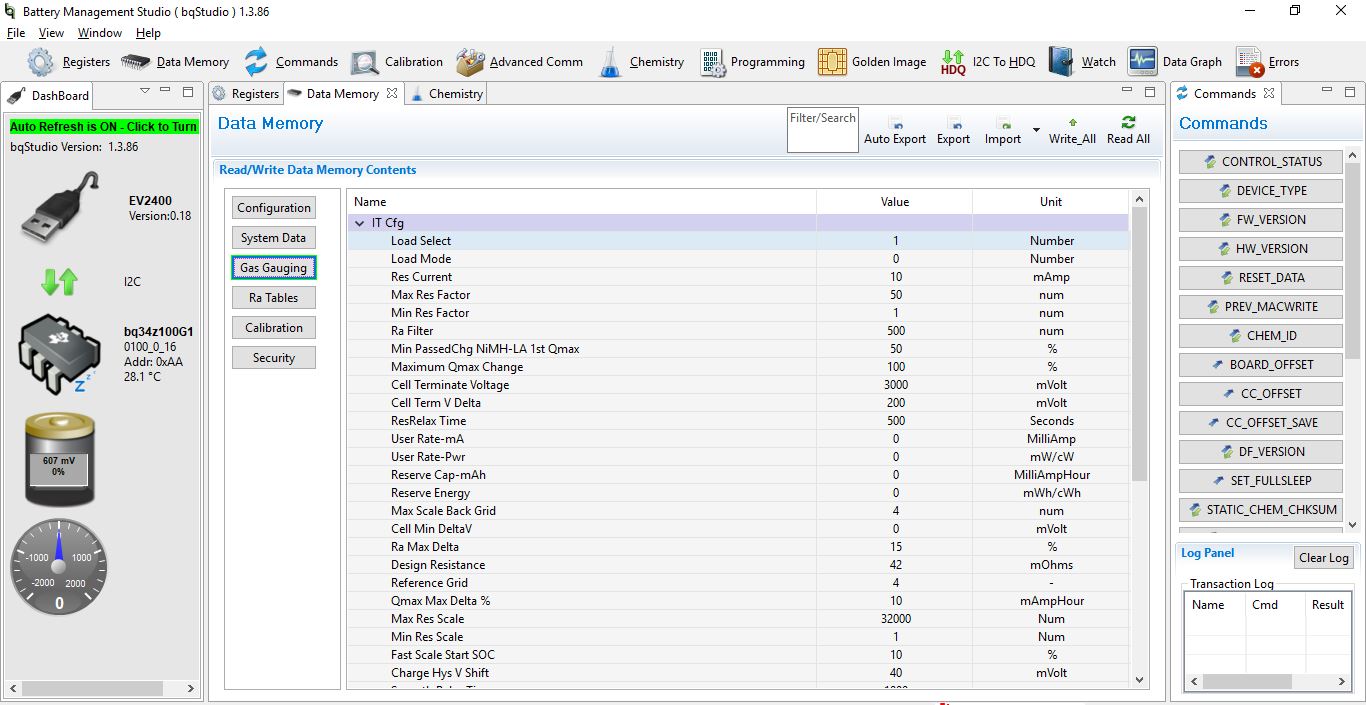Click the Commands toolbar icon

tap(256, 62)
